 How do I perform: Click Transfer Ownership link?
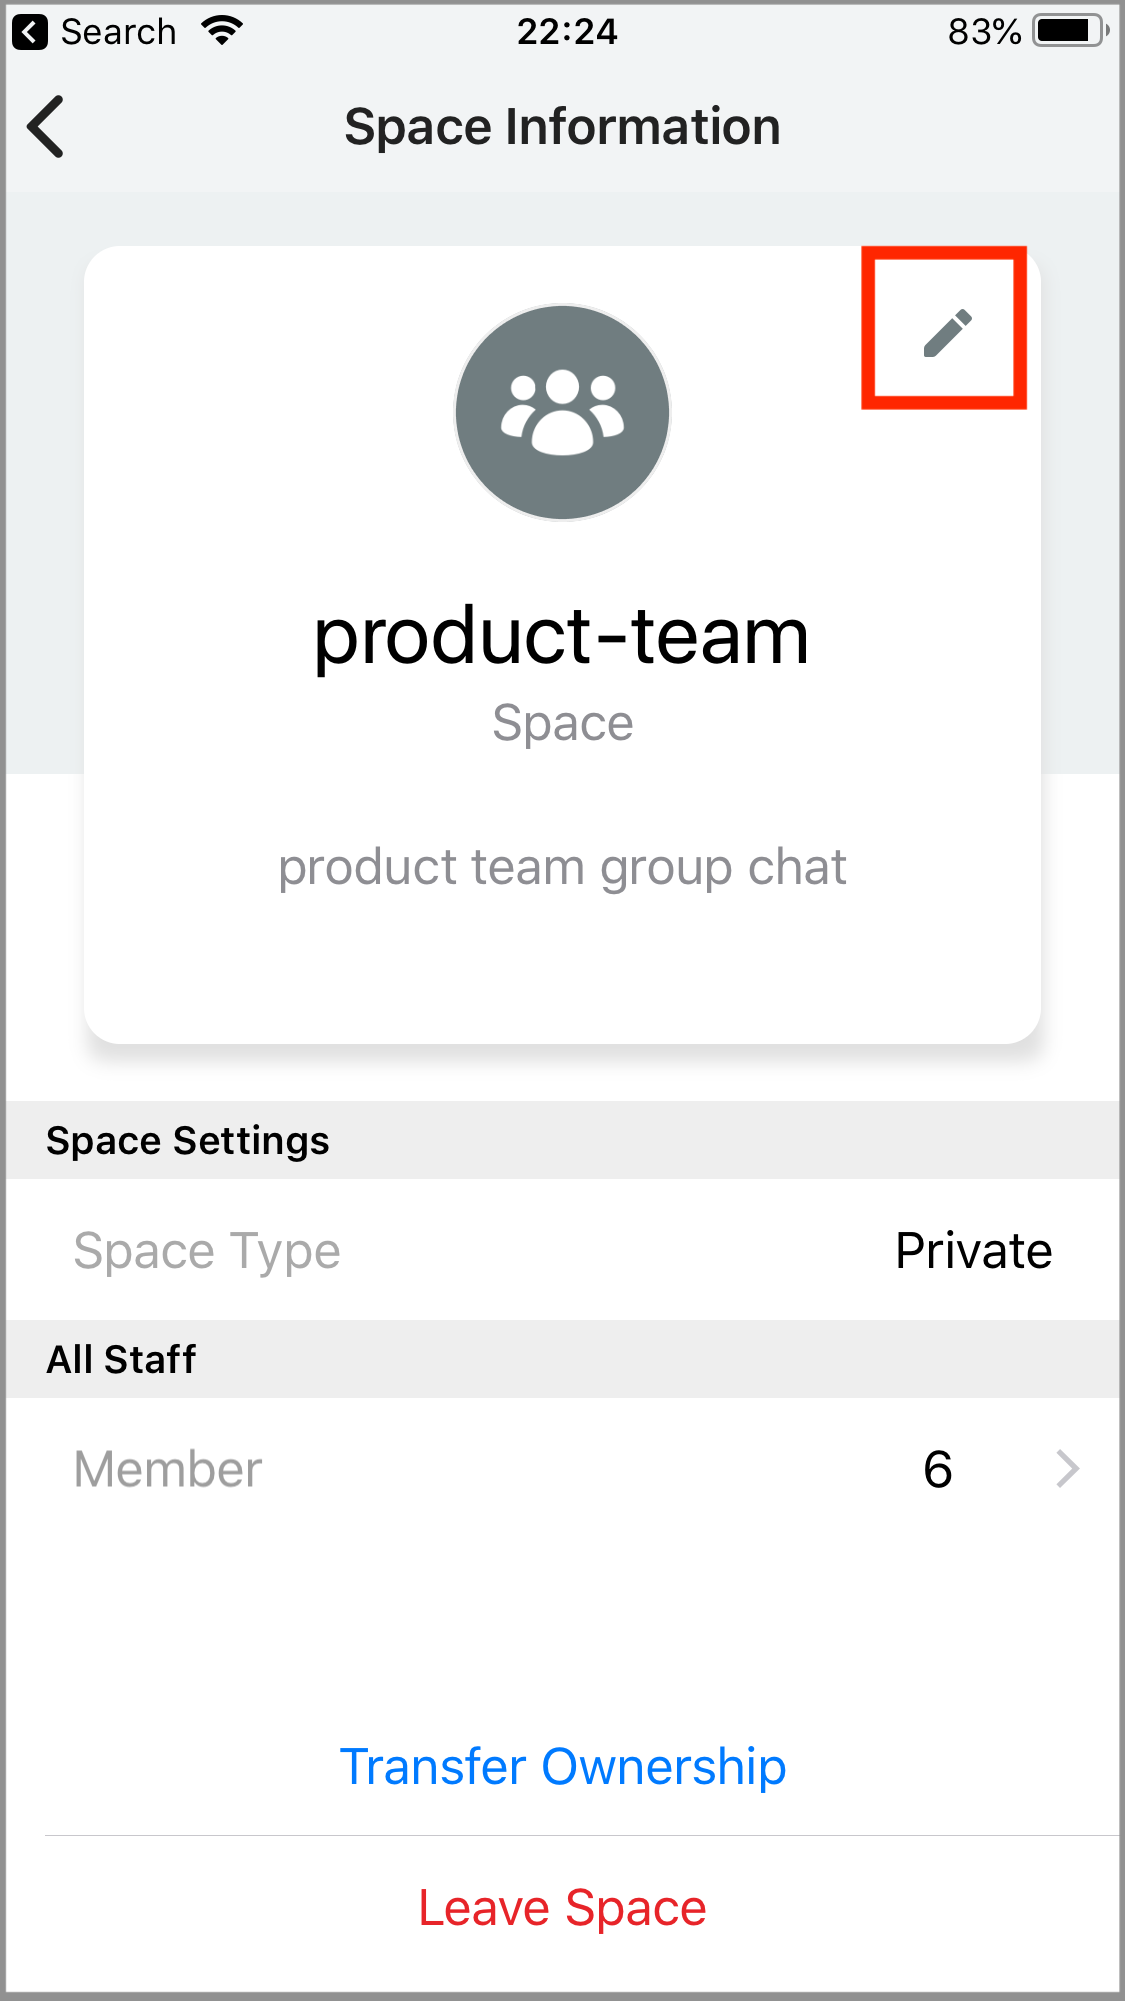tap(562, 1767)
